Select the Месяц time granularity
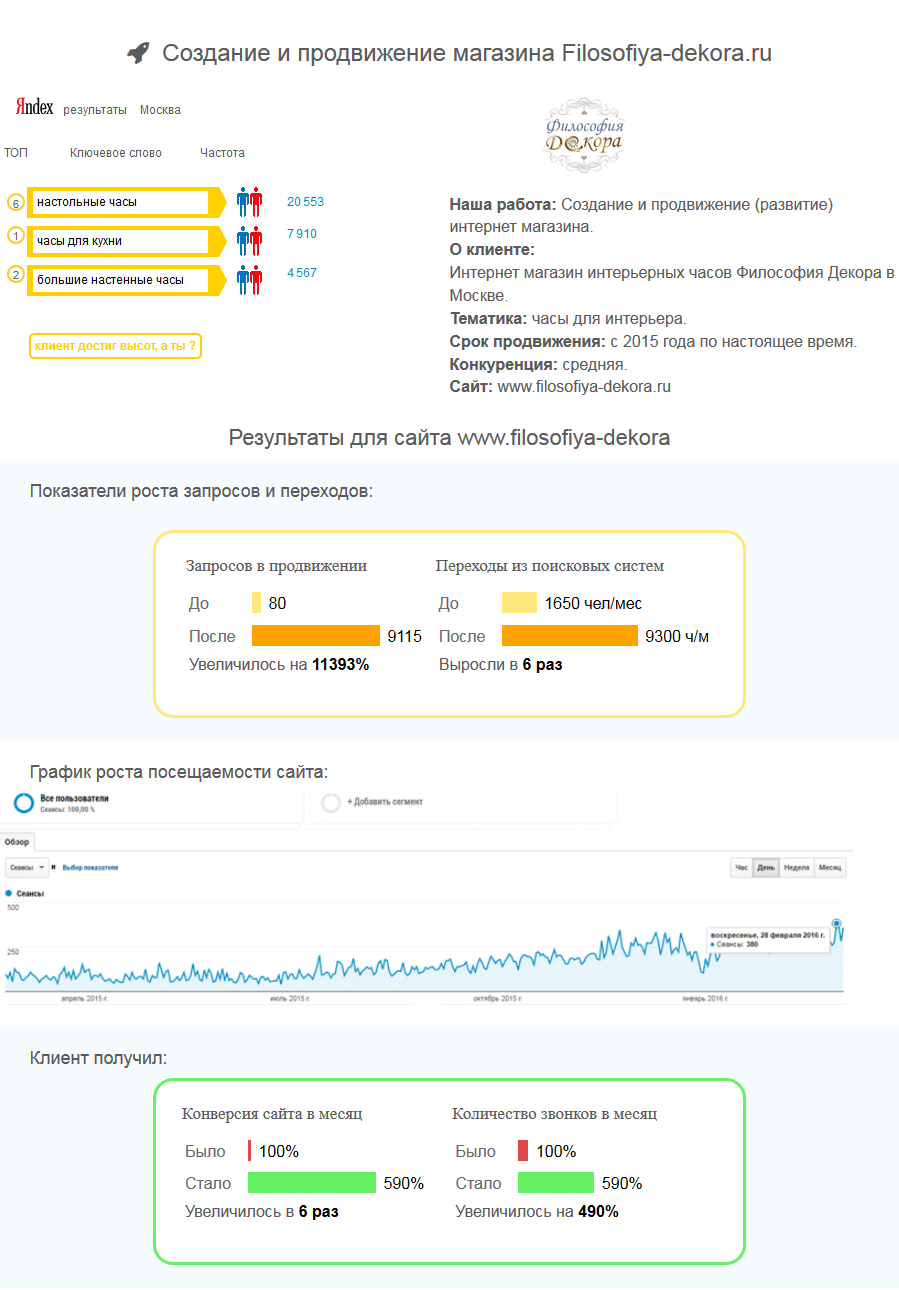Image resolution: width=899 pixels, height=1290 pixels. 830,868
